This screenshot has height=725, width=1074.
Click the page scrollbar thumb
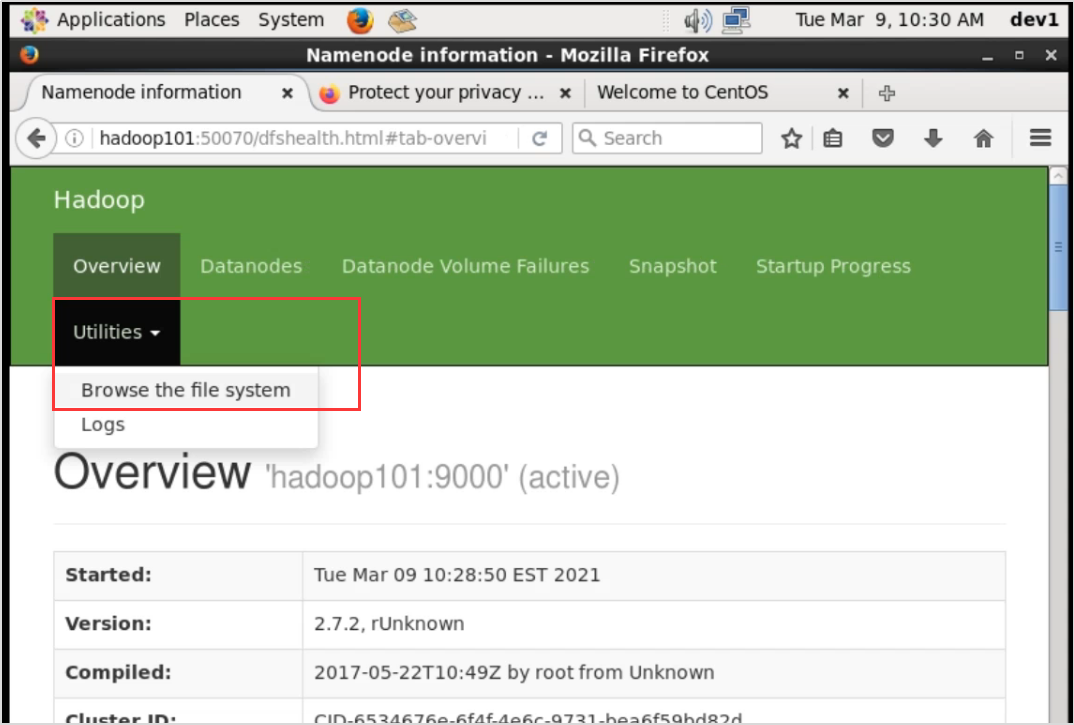click(1058, 248)
